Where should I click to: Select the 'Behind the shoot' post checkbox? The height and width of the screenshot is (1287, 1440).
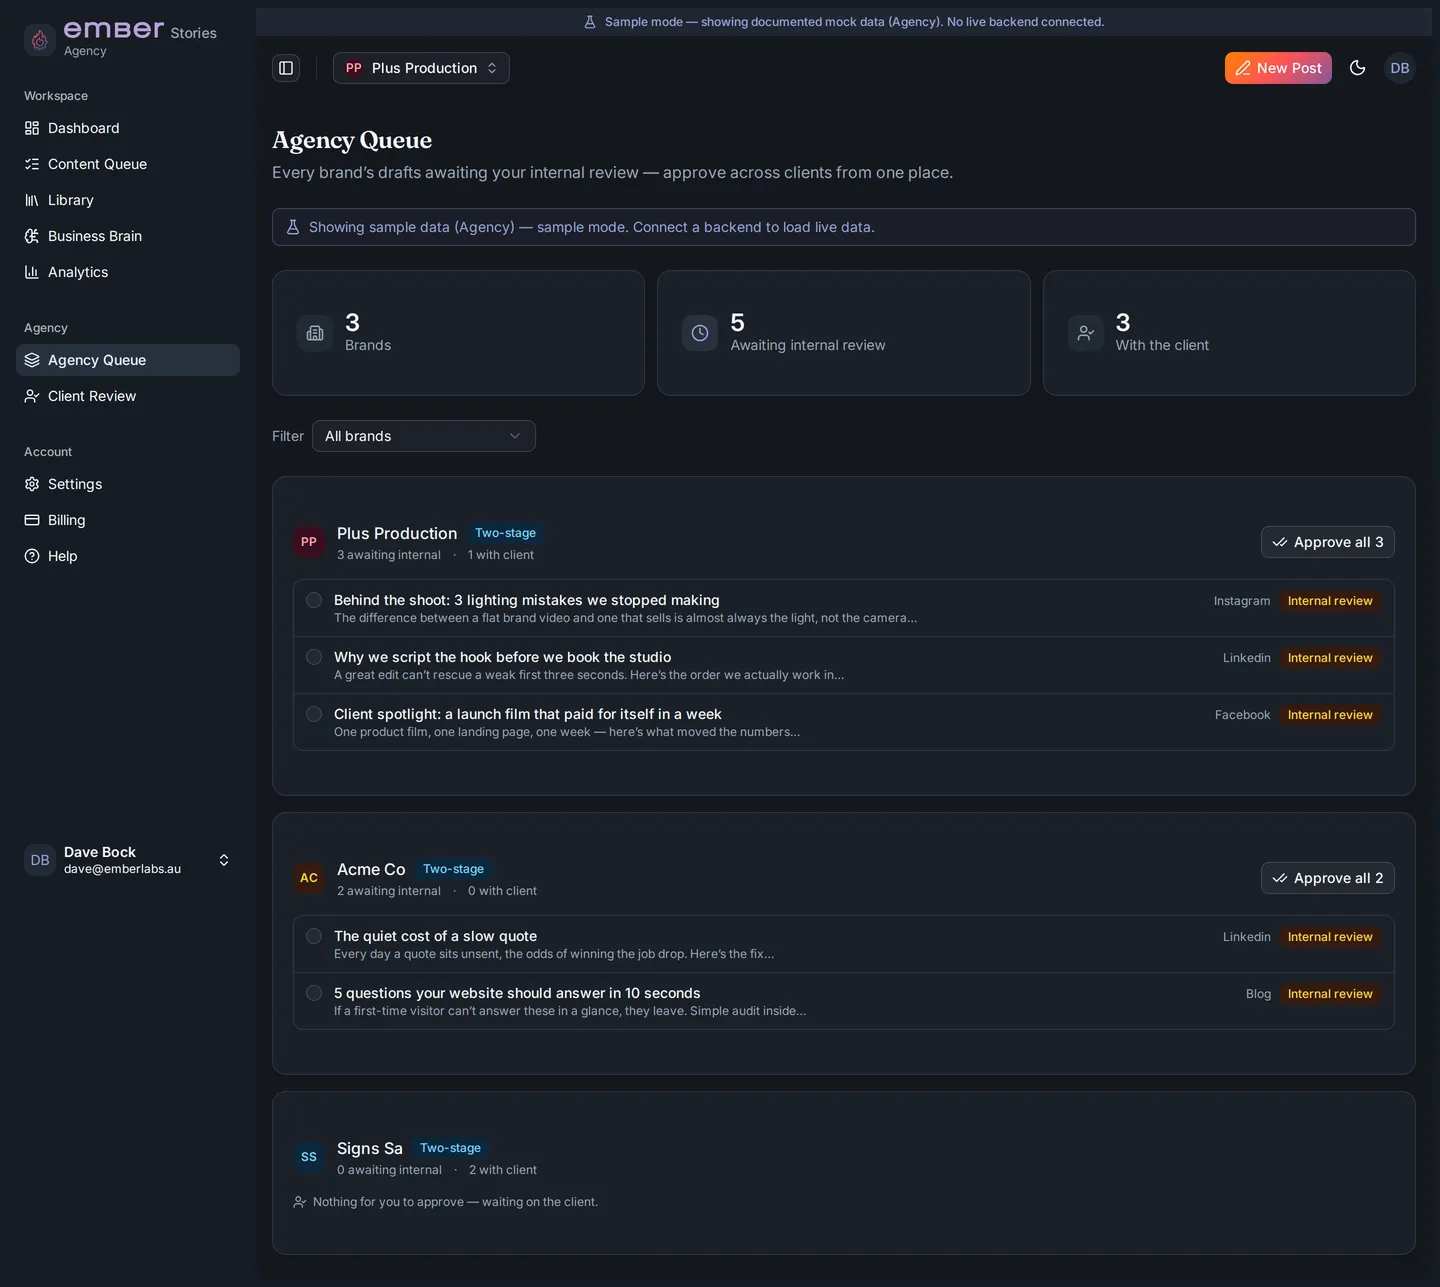pyautogui.click(x=314, y=600)
